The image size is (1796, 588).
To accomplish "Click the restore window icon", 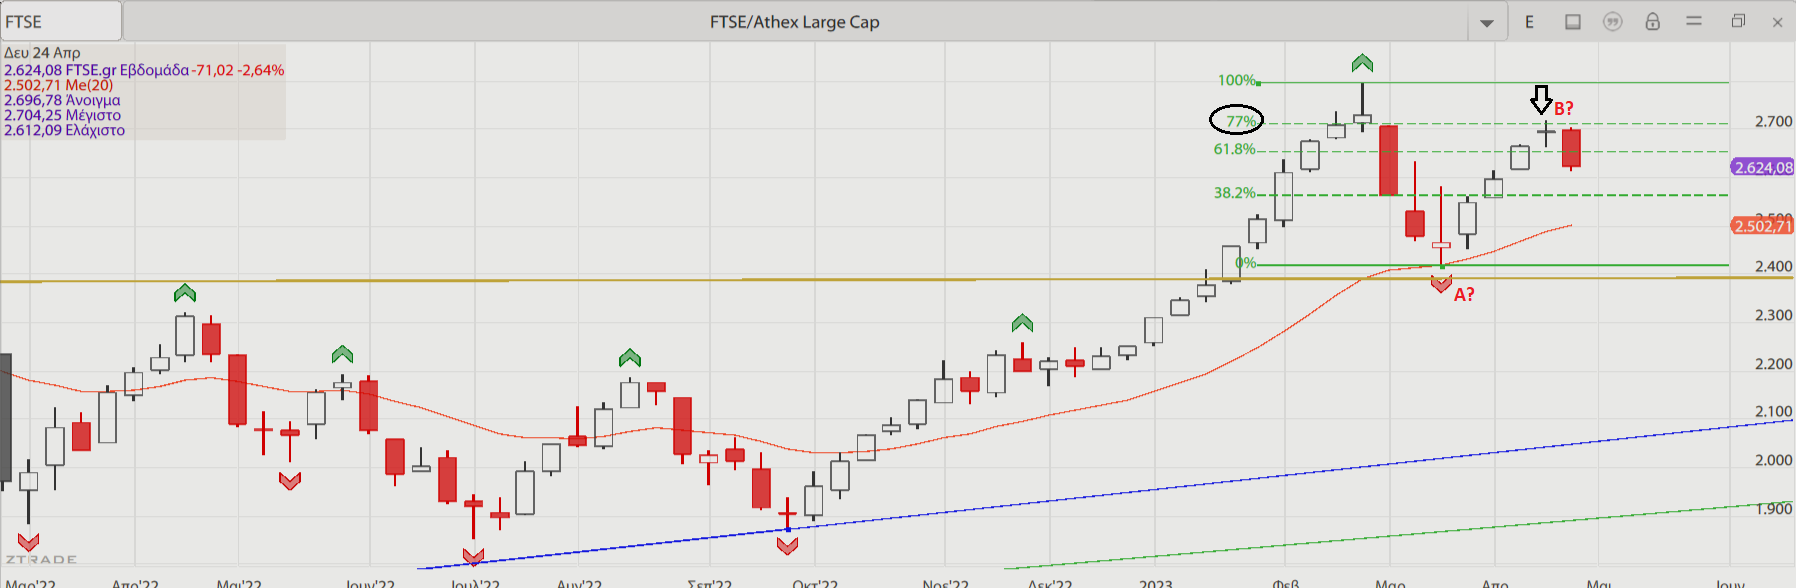I will point(1738,21).
